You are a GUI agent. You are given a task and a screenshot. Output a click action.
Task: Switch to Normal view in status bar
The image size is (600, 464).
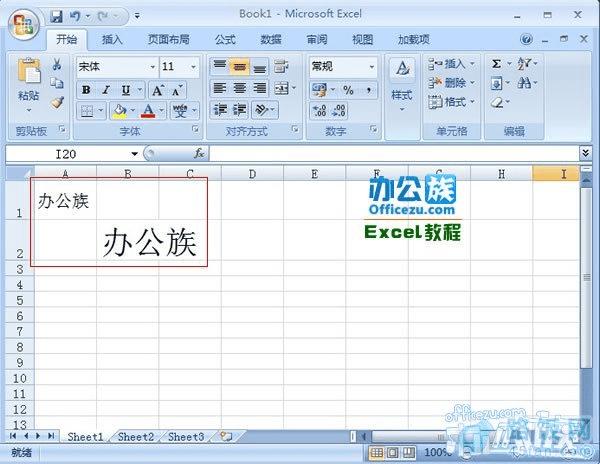point(376,453)
